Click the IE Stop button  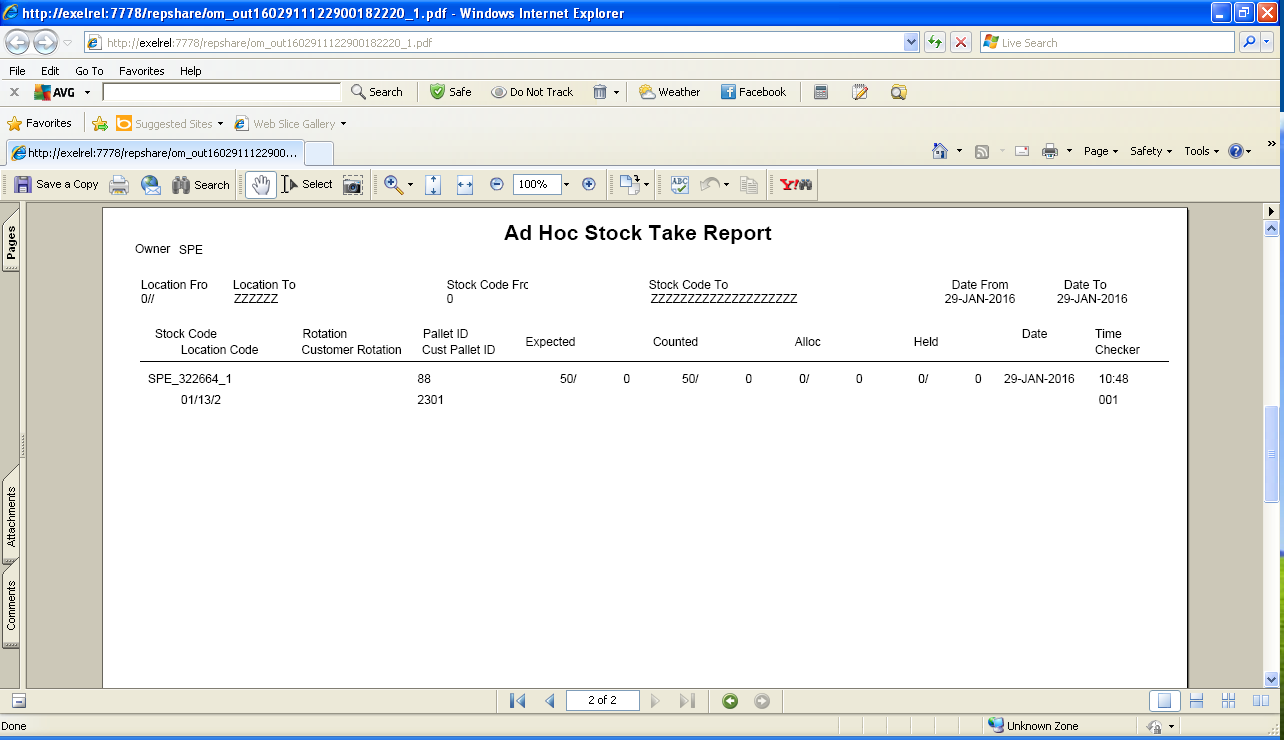[961, 42]
